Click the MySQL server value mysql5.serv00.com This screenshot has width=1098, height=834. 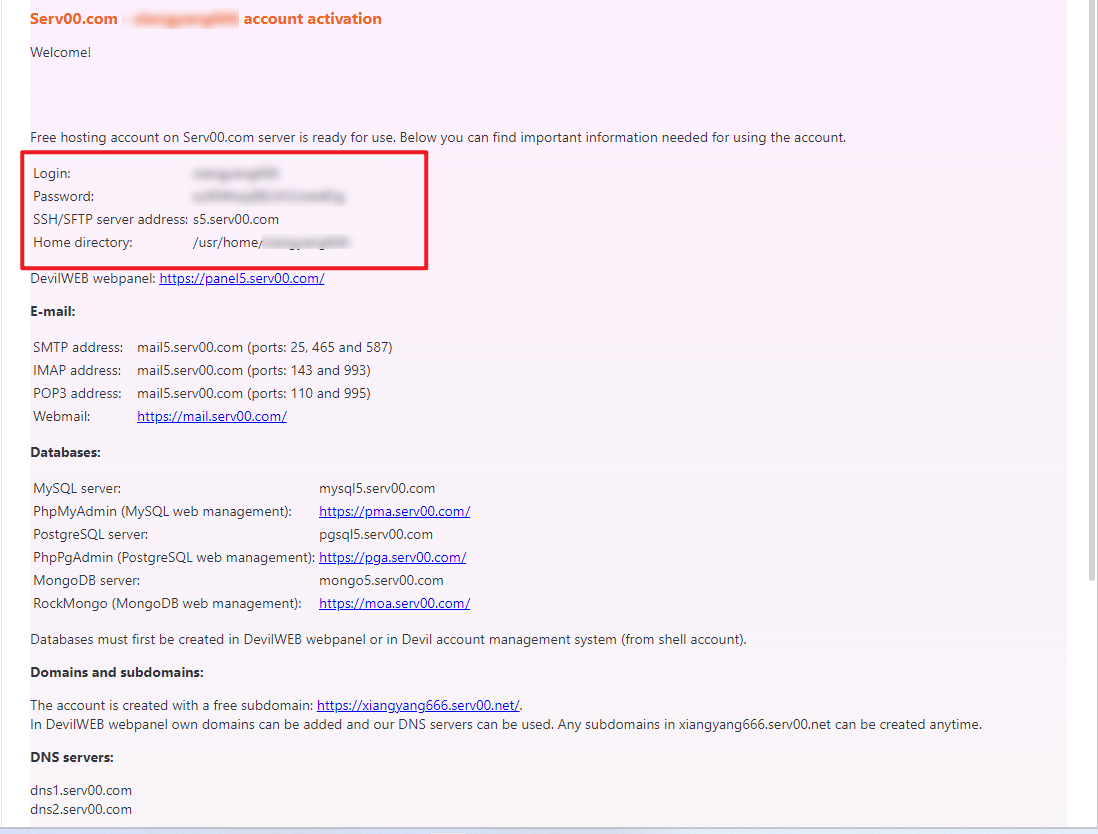pyautogui.click(x=377, y=489)
